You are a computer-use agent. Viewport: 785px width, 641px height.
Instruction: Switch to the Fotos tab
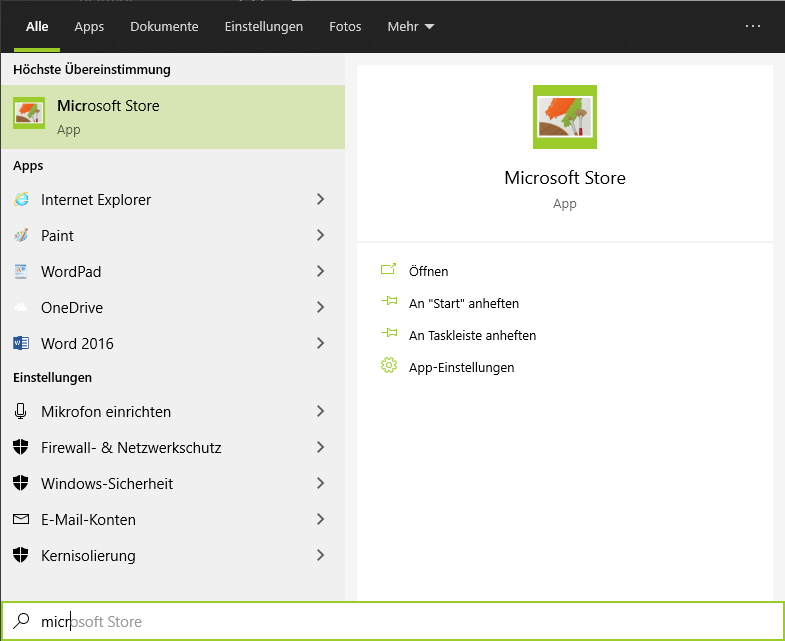pos(345,27)
